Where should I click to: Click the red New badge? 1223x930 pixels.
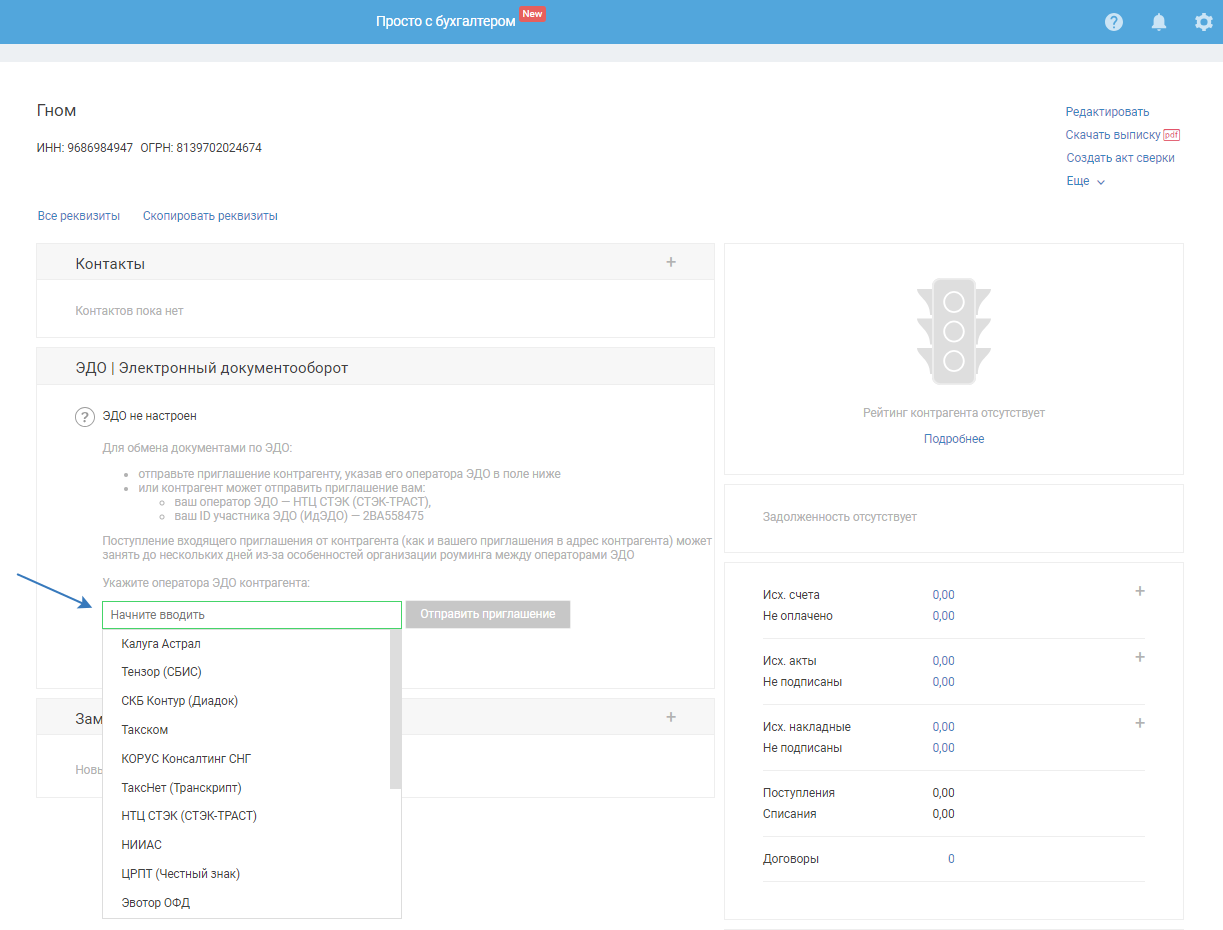532,14
